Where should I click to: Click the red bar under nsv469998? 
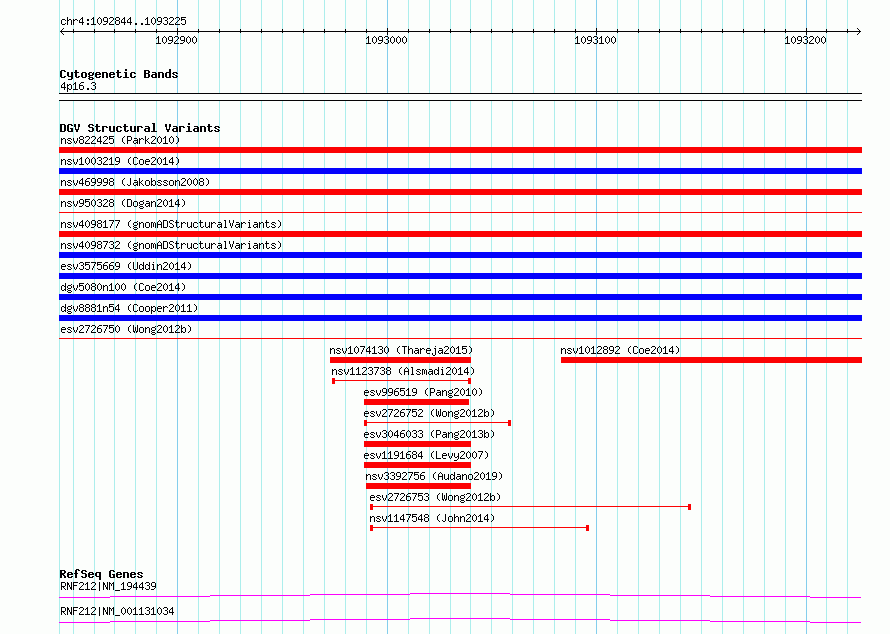point(460,192)
